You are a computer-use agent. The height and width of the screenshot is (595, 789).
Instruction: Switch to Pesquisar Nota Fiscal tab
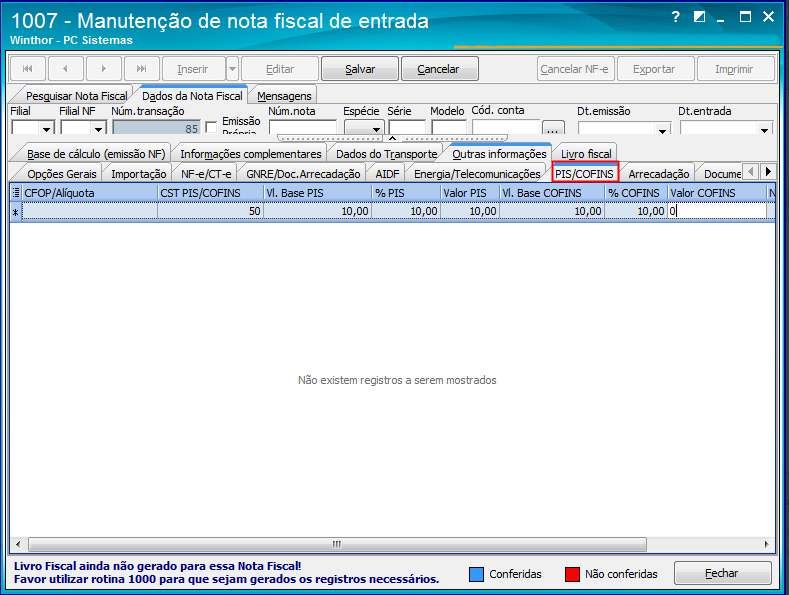[76, 96]
